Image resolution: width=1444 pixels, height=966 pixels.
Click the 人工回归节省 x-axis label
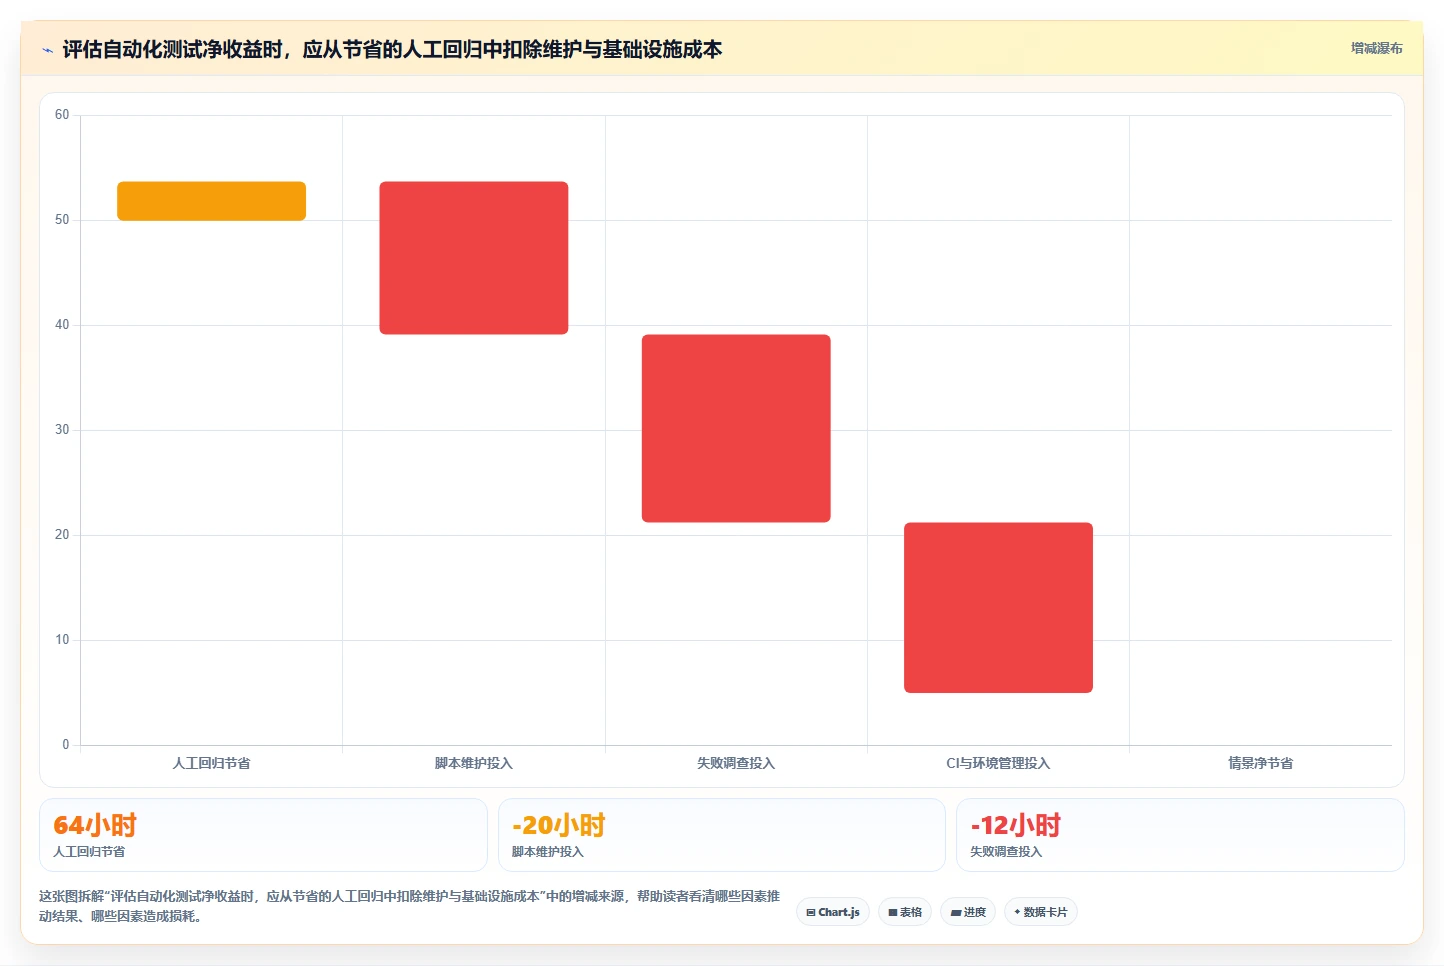[211, 763]
